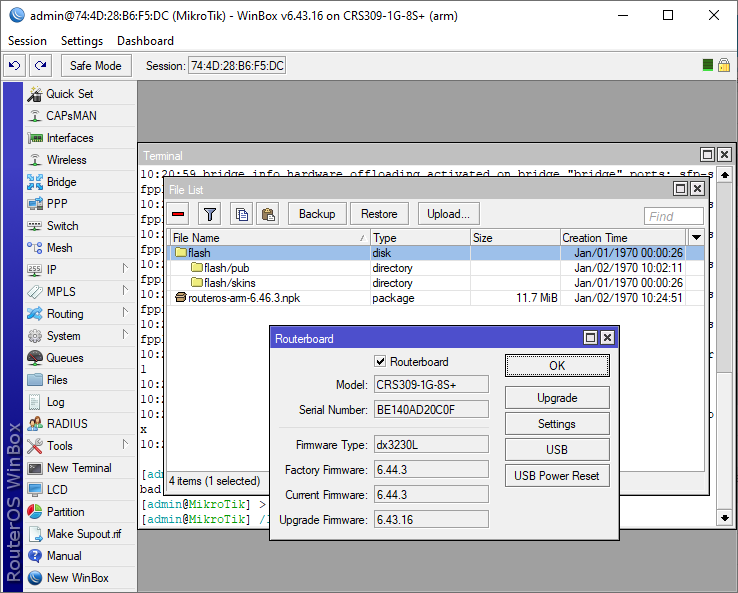Click OK in Routerboard dialog
The height and width of the screenshot is (593, 738).
point(557,366)
